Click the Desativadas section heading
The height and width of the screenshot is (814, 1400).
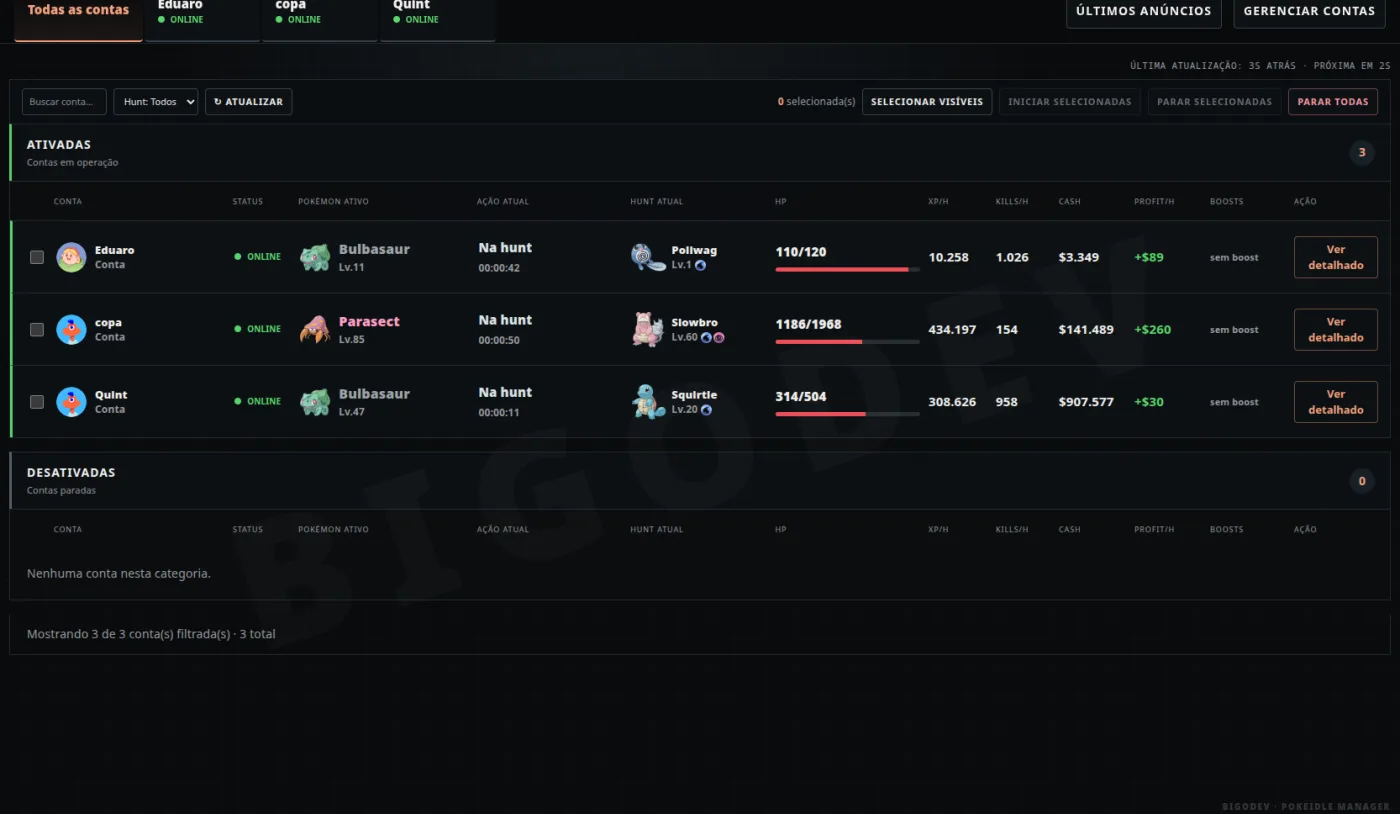coord(71,472)
